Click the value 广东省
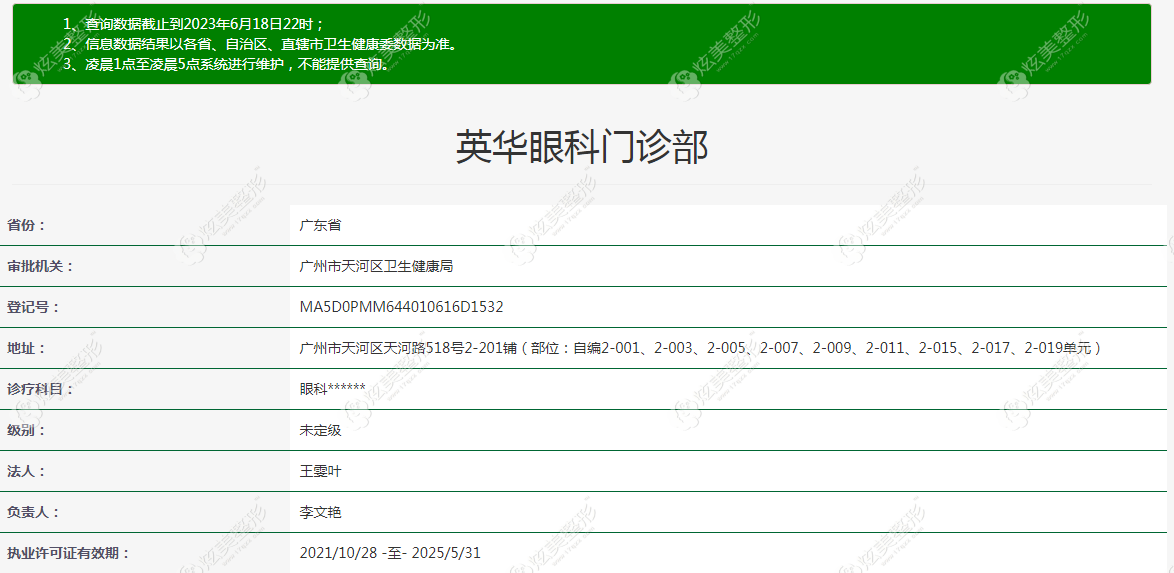The width and height of the screenshot is (1174, 573). [320, 225]
